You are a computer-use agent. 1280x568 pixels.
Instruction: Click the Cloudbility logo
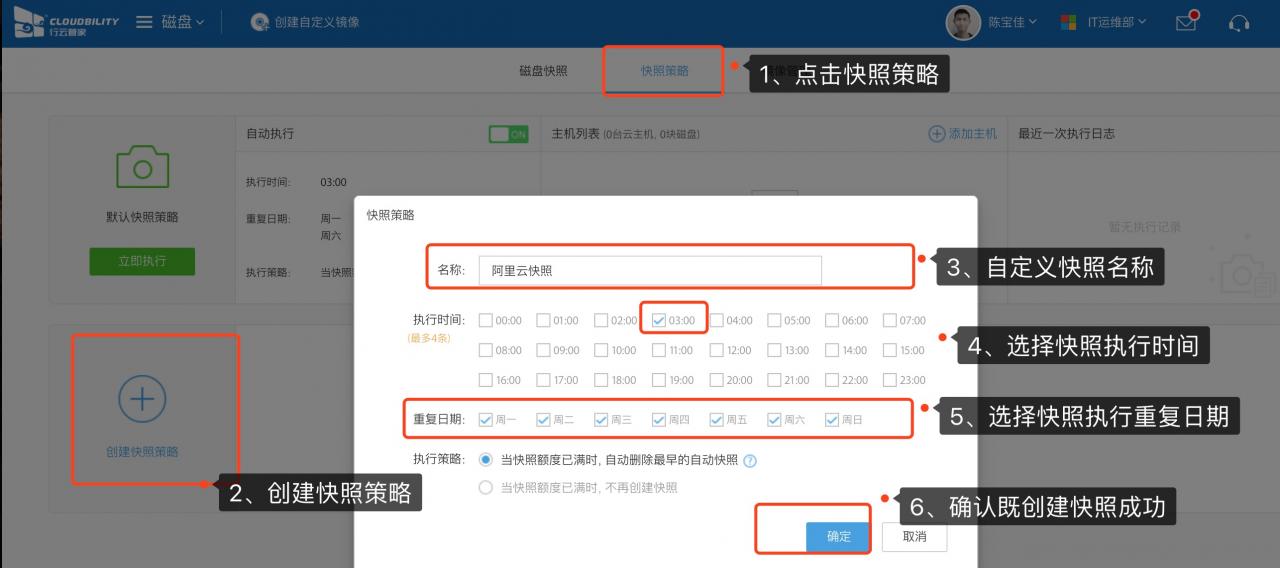pyautogui.click(x=65, y=22)
